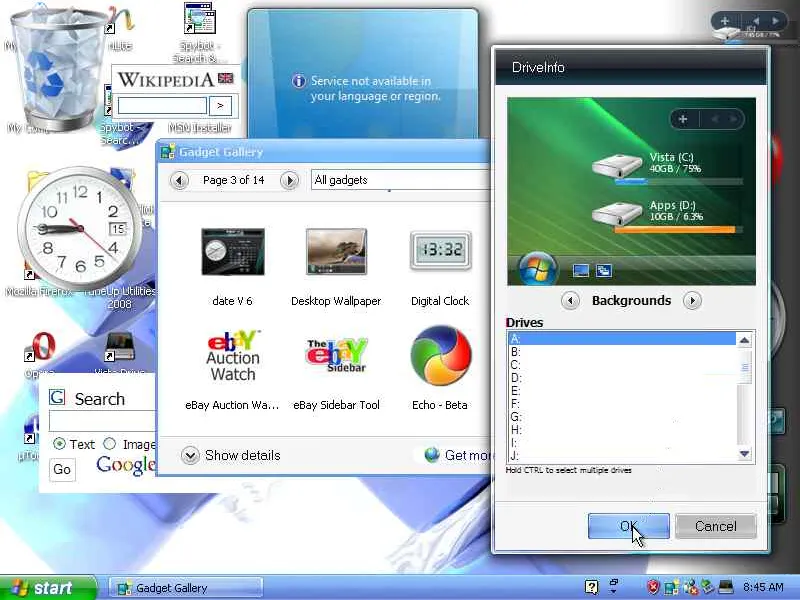Screen dimensions: 800x600
Task: Select drive H: in Drives list
Action: coord(622,430)
